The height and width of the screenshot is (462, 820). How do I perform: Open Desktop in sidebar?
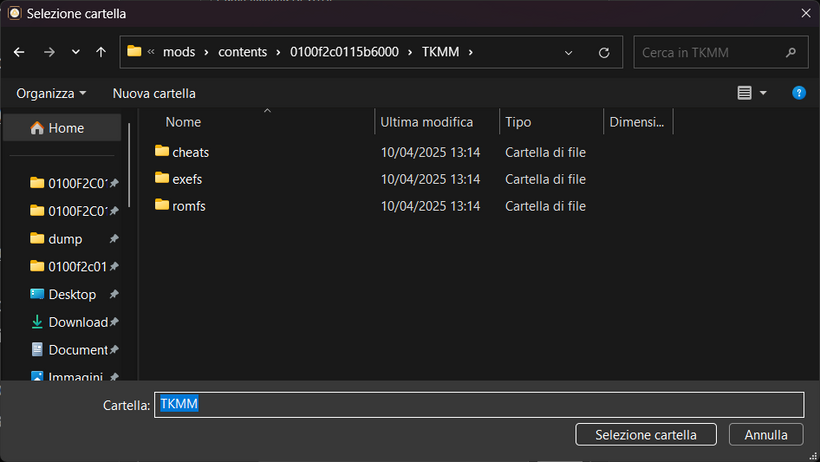[x=72, y=295]
